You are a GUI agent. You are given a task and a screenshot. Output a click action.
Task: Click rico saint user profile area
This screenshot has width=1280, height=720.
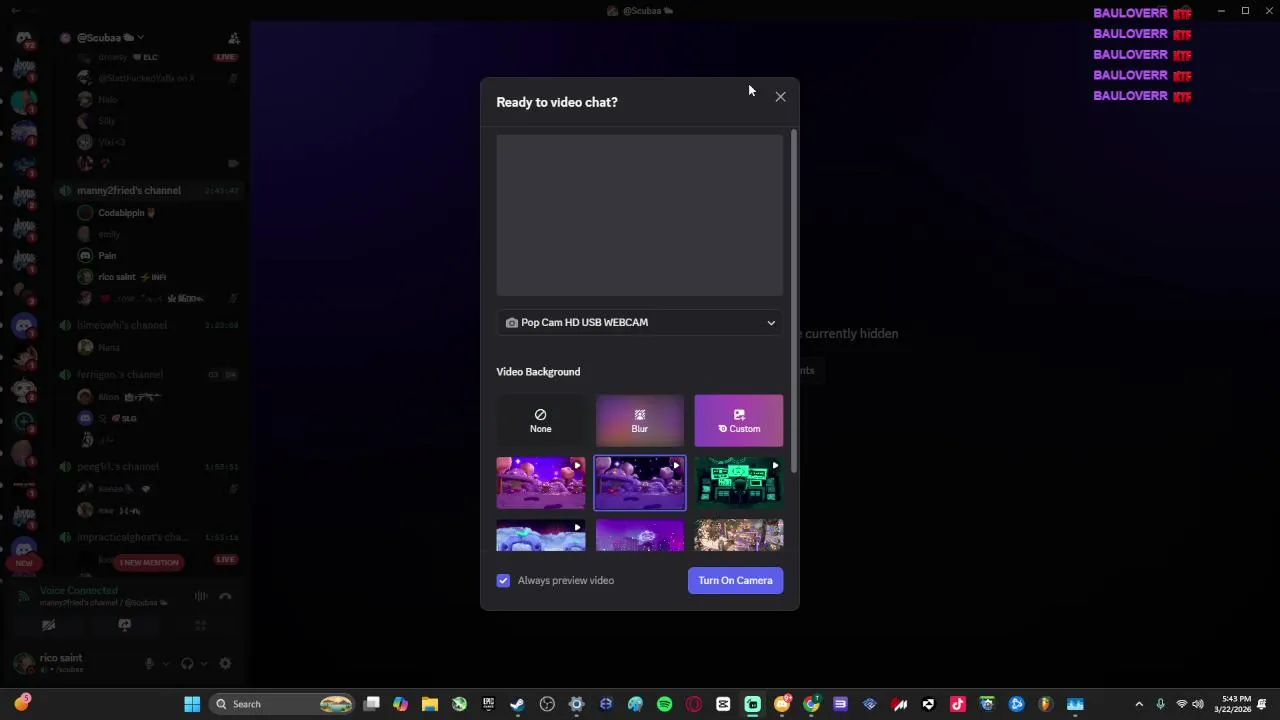pyautogui.click(x=60, y=662)
